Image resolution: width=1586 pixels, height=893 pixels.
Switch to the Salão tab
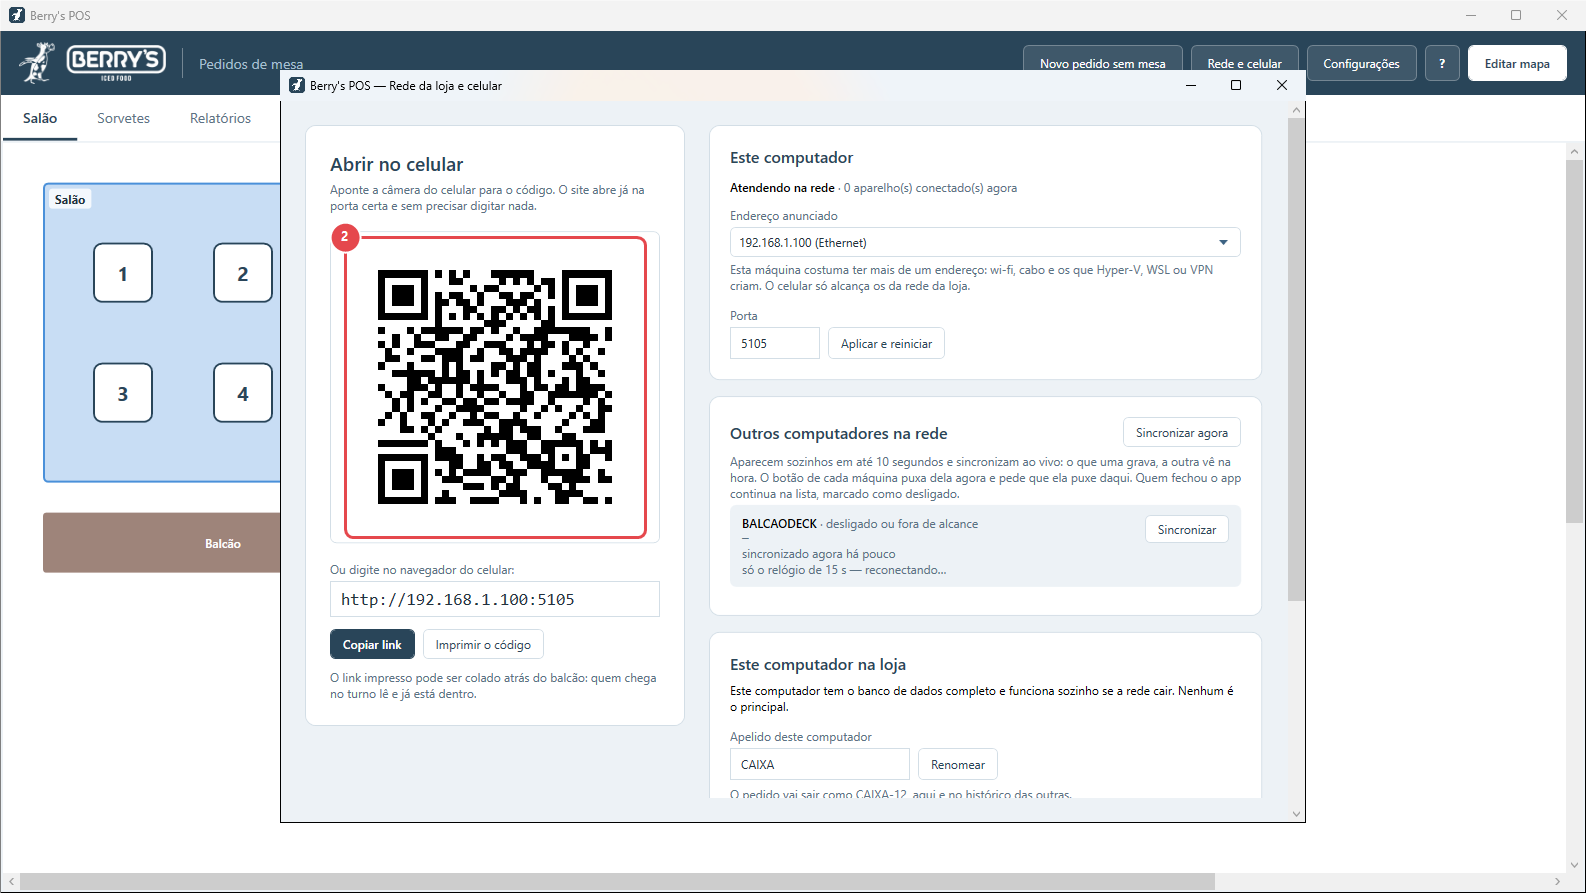click(x=40, y=118)
